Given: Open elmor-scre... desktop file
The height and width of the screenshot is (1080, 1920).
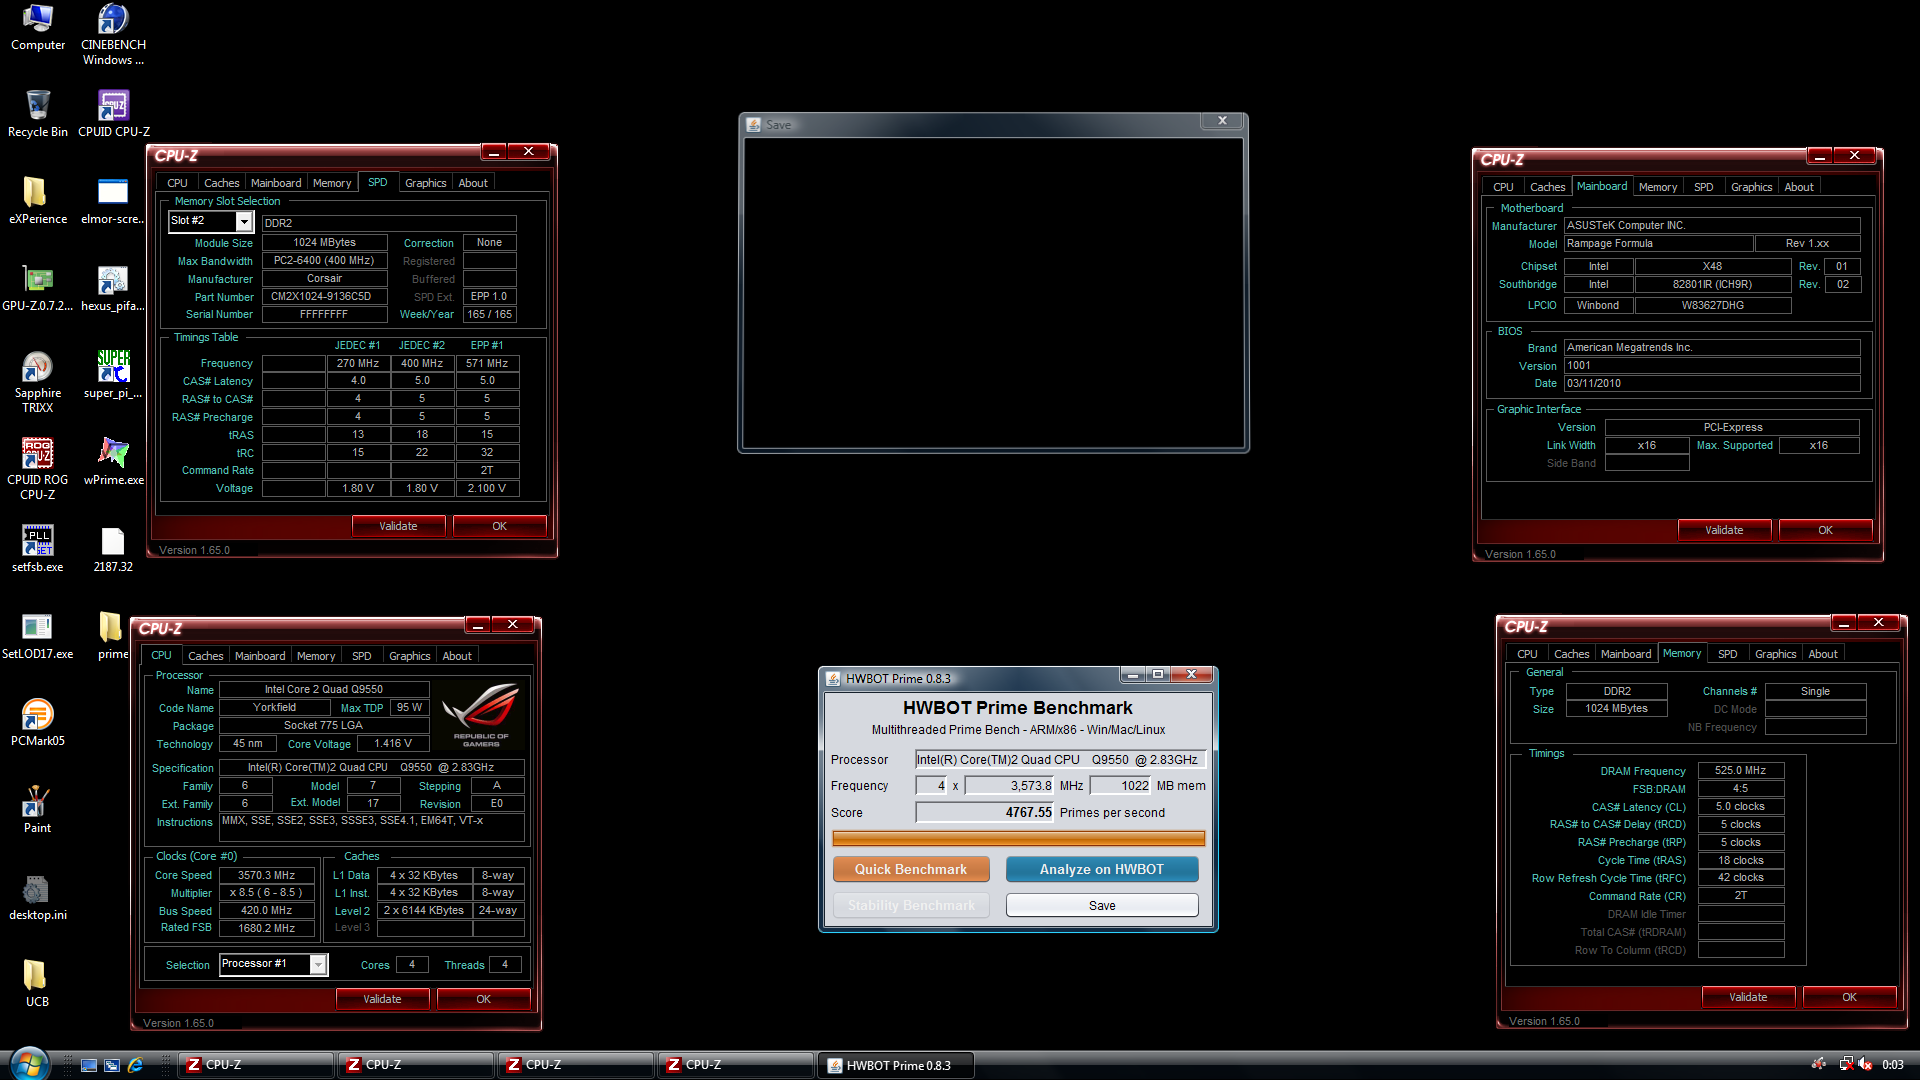Looking at the screenshot, I should pos(113,200).
